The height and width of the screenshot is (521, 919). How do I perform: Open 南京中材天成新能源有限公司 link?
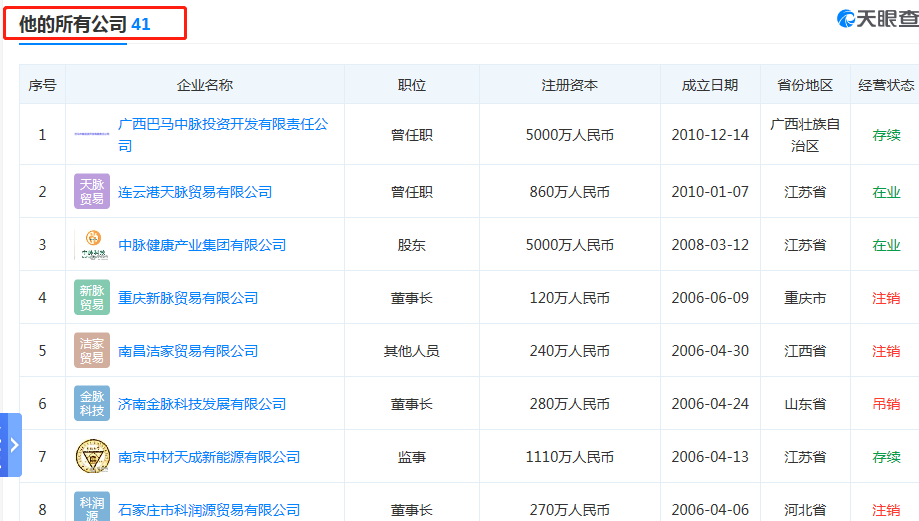209,457
